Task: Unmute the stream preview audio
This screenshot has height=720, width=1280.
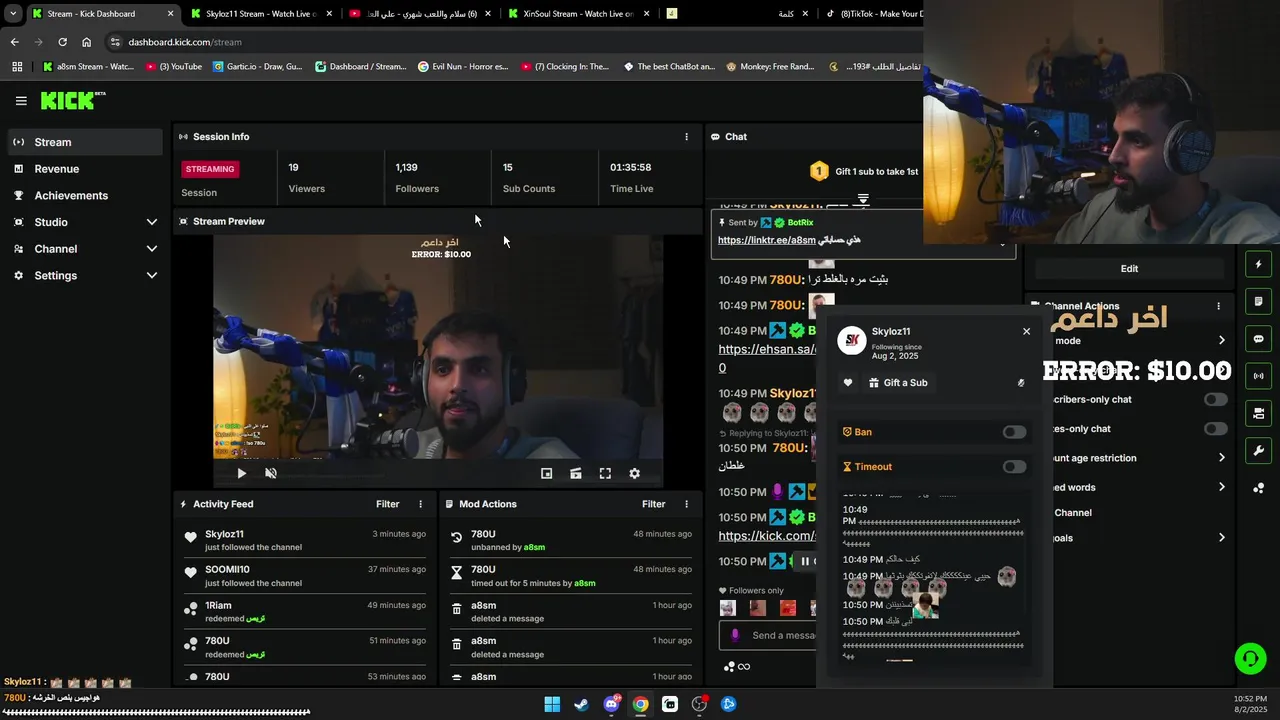Action: tap(271, 474)
